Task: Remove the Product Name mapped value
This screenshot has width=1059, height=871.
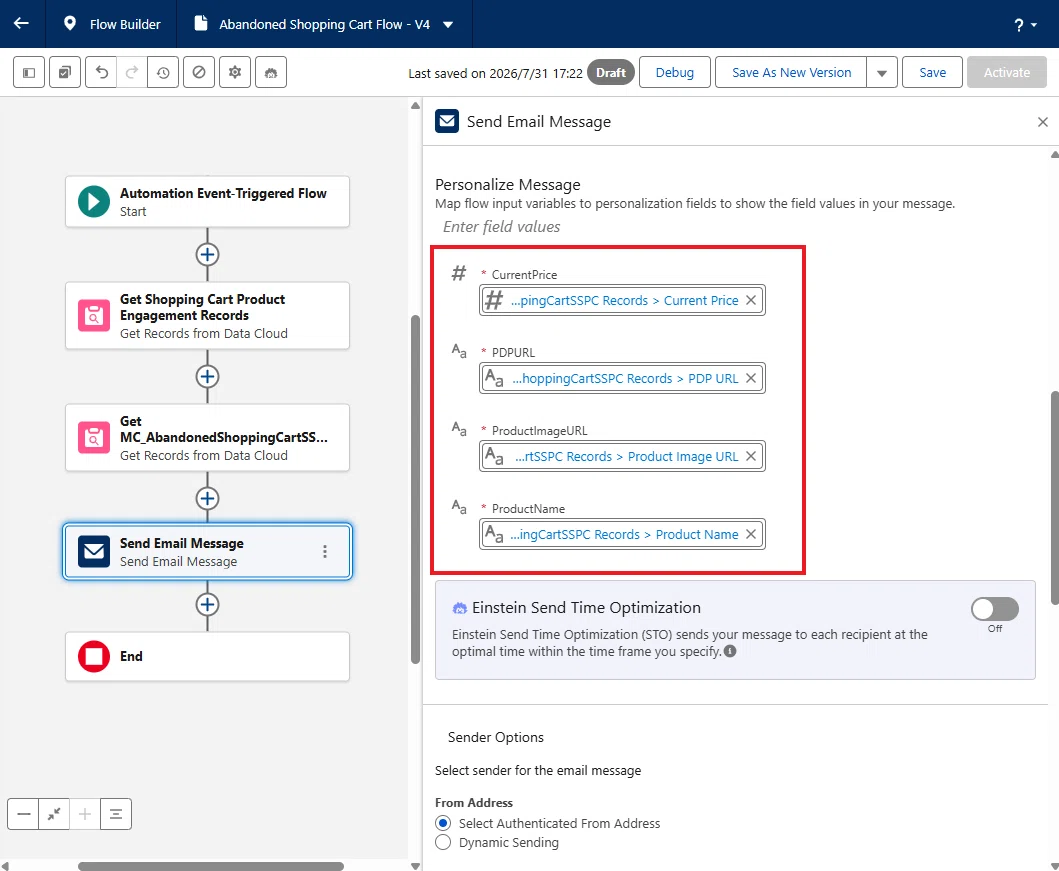Action: (750, 534)
